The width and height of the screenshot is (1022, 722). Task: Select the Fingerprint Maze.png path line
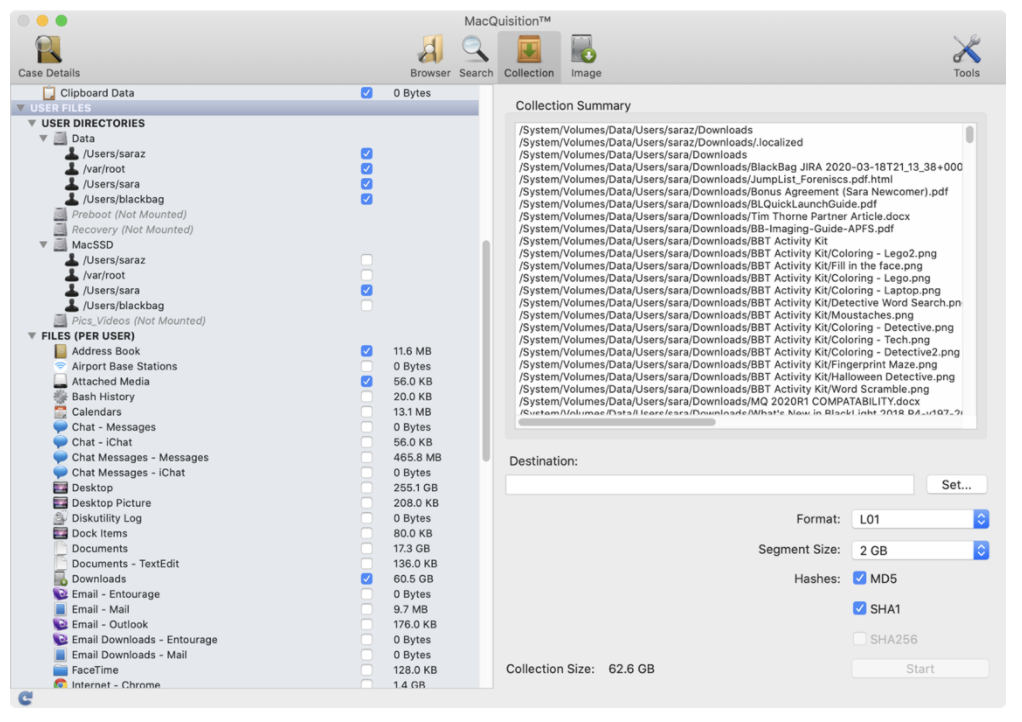[x=728, y=364]
